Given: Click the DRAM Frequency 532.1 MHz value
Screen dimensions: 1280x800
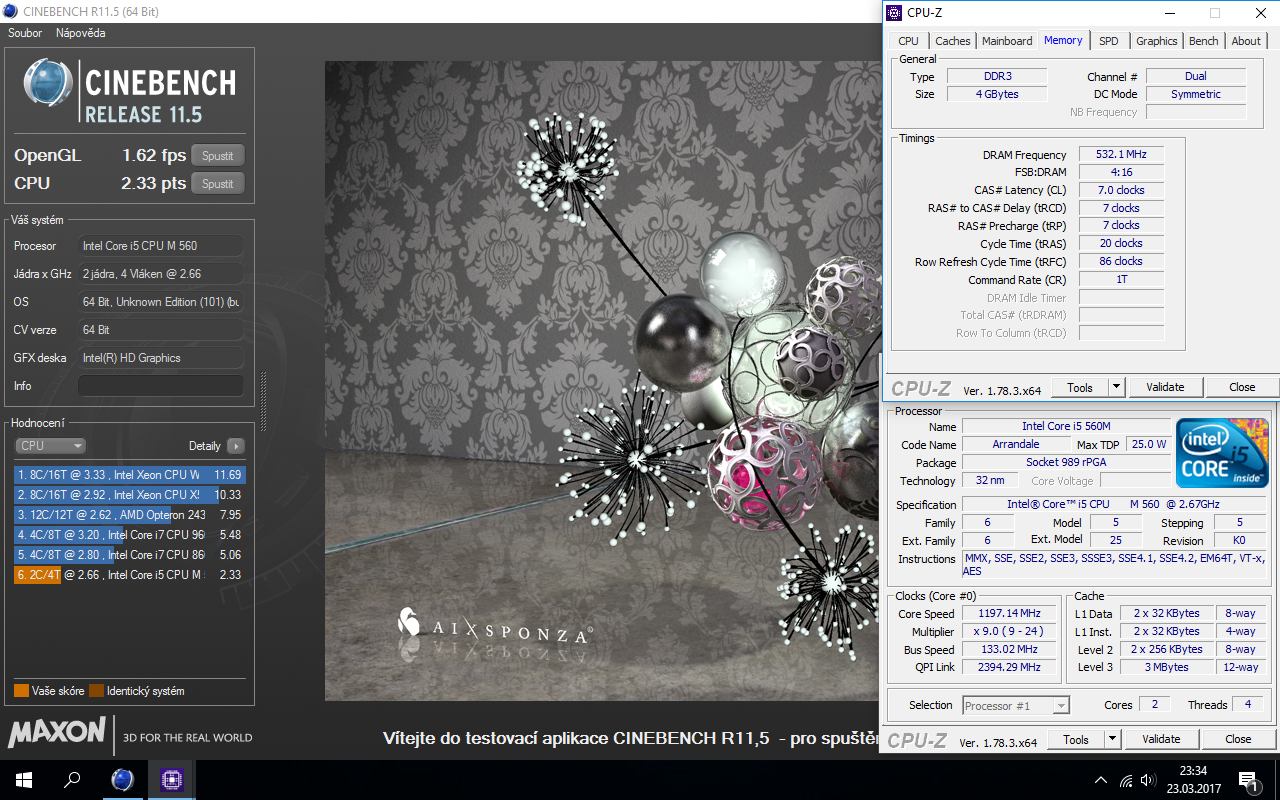Looking at the screenshot, I should pos(1120,155).
